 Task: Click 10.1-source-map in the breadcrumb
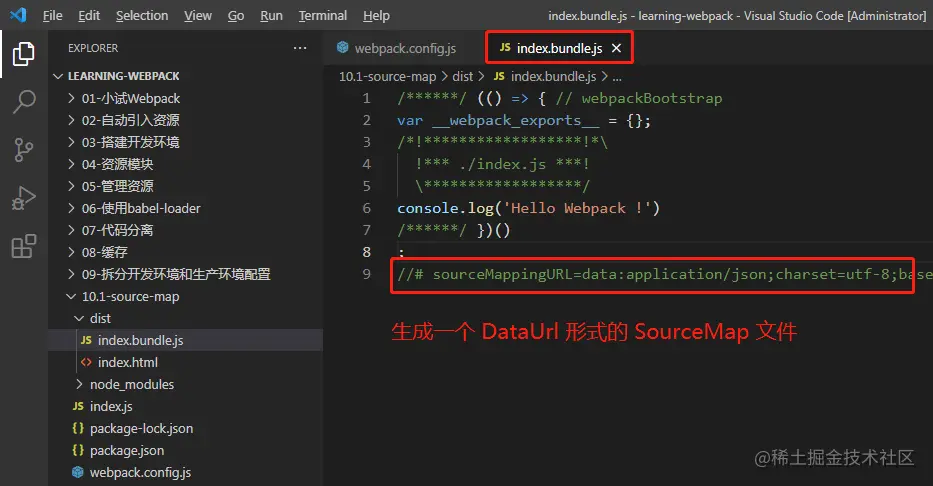click(x=387, y=76)
